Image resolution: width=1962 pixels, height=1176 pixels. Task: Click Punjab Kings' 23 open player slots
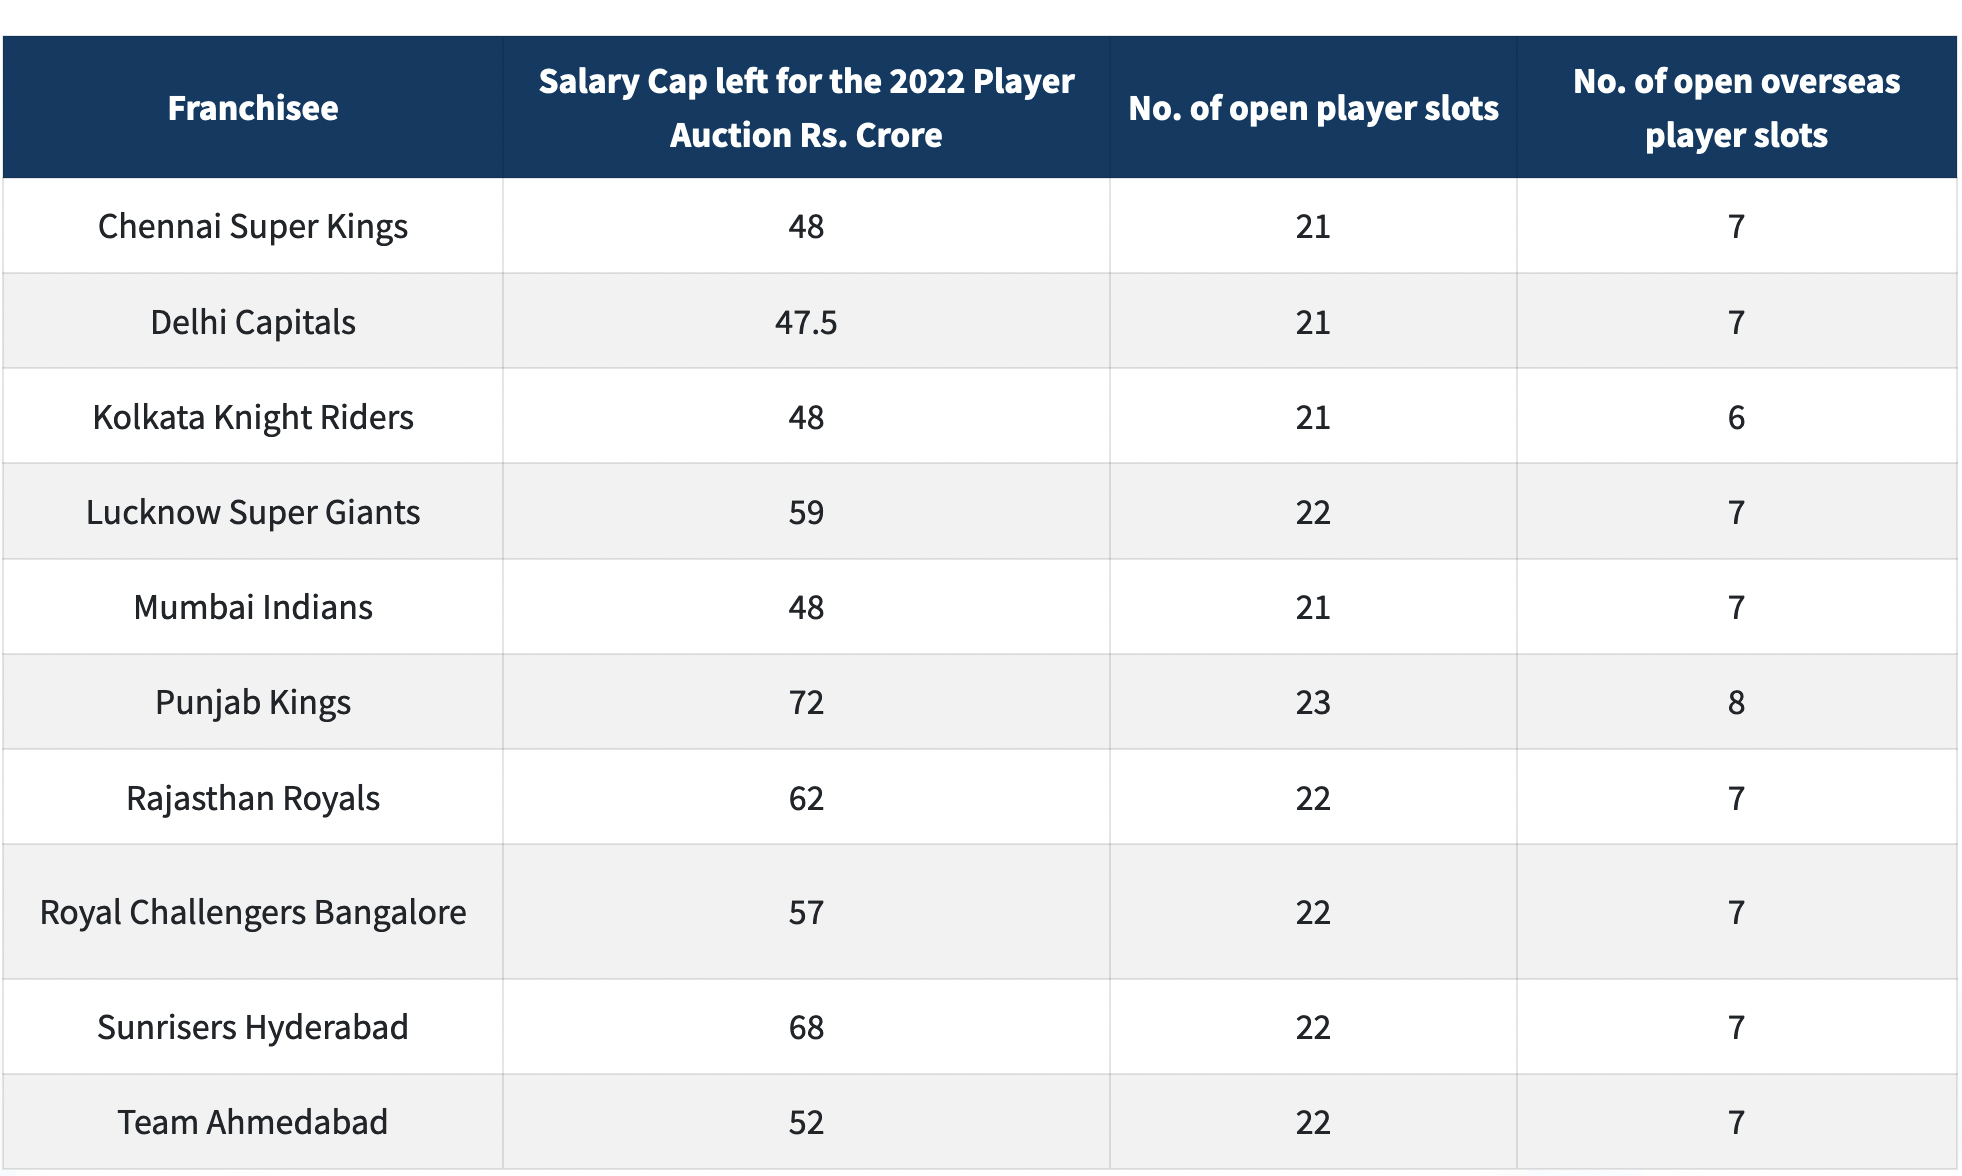(1313, 702)
